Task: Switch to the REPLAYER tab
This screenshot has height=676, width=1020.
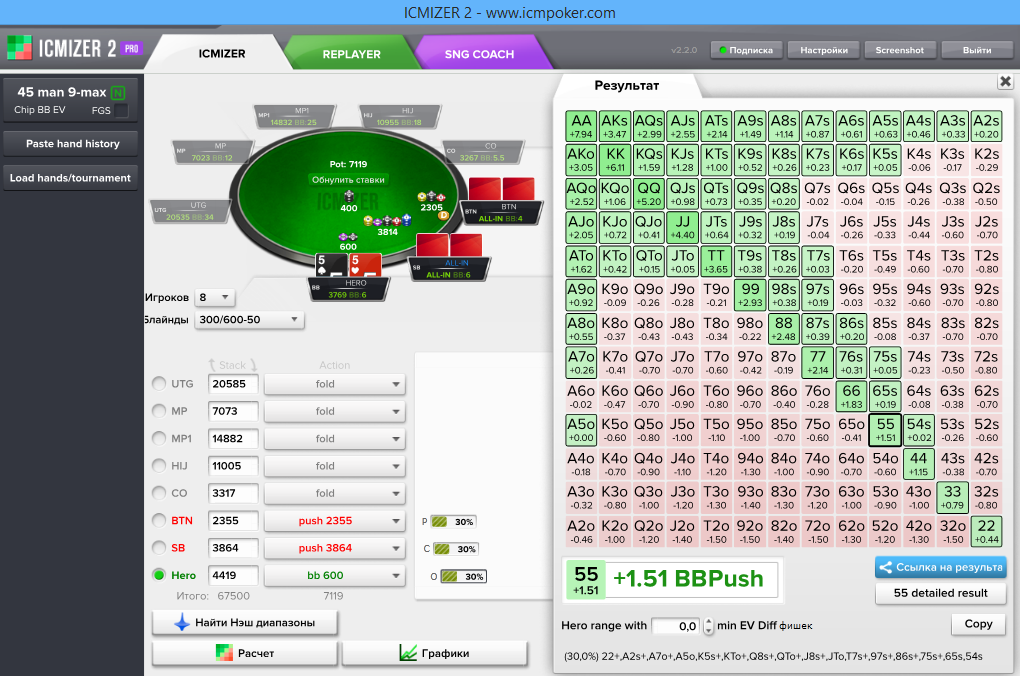Action: coord(351,54)
